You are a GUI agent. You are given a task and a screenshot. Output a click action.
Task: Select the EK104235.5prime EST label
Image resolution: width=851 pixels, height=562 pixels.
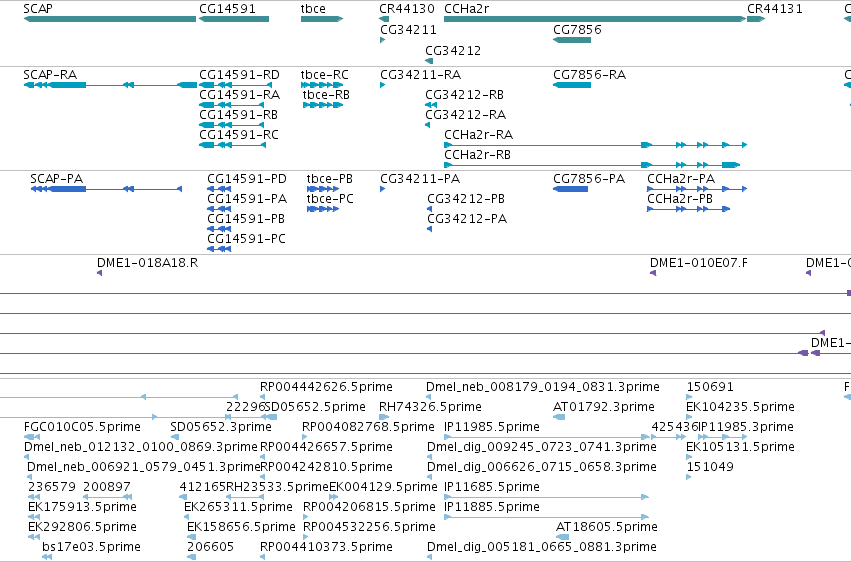pos(740,407)
